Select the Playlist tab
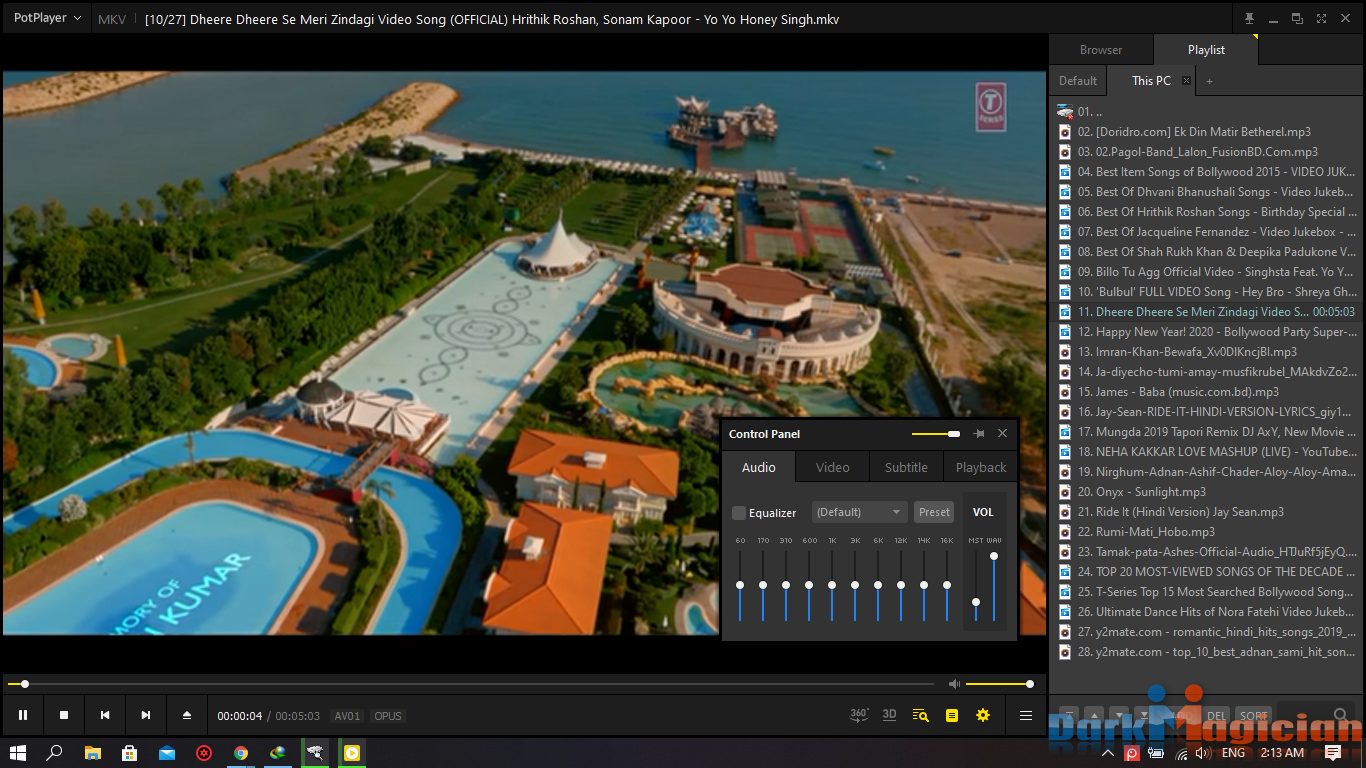 (x=1206, y=50)
